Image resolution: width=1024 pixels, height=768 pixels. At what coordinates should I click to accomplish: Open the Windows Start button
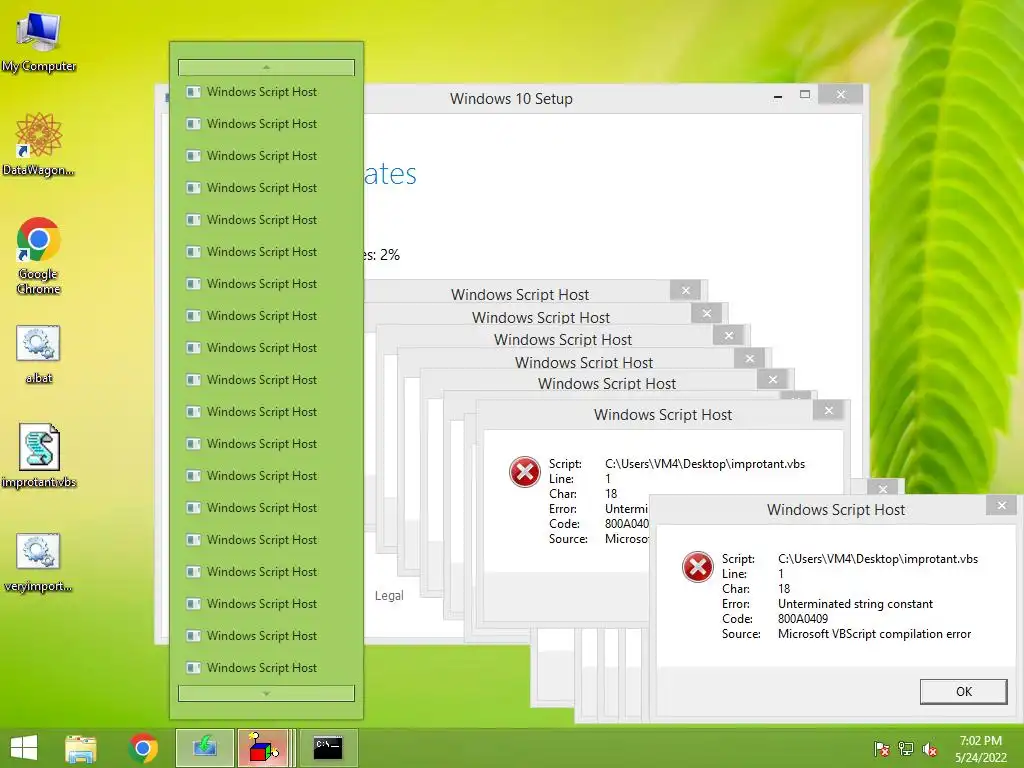click(x=24, y=748)
